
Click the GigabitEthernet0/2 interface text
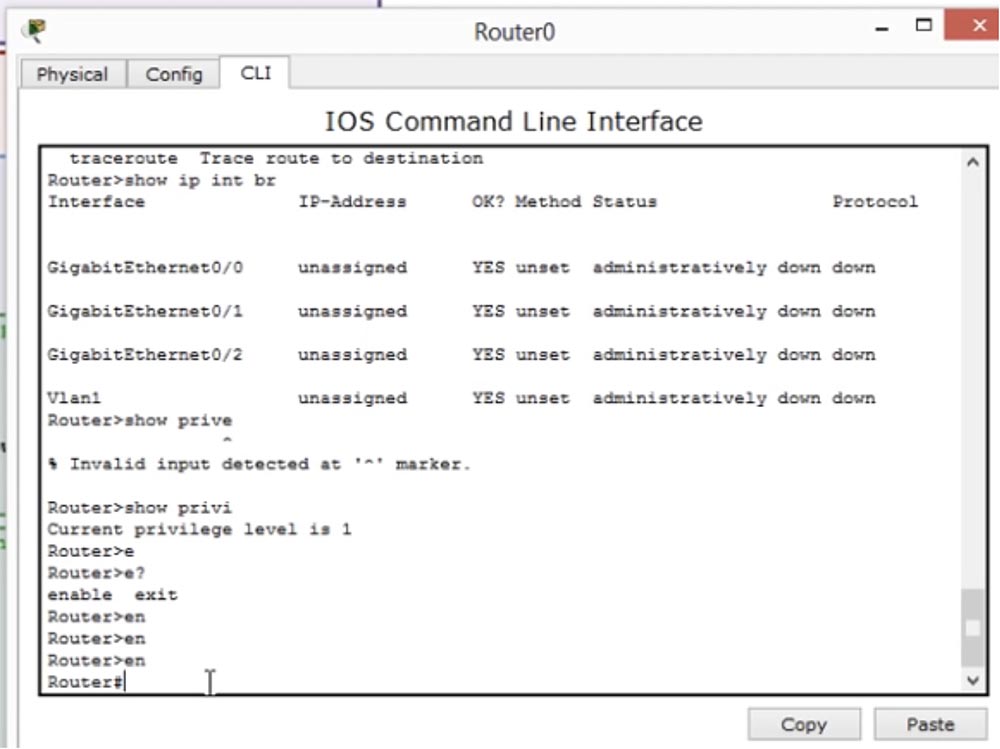(145, 355)
